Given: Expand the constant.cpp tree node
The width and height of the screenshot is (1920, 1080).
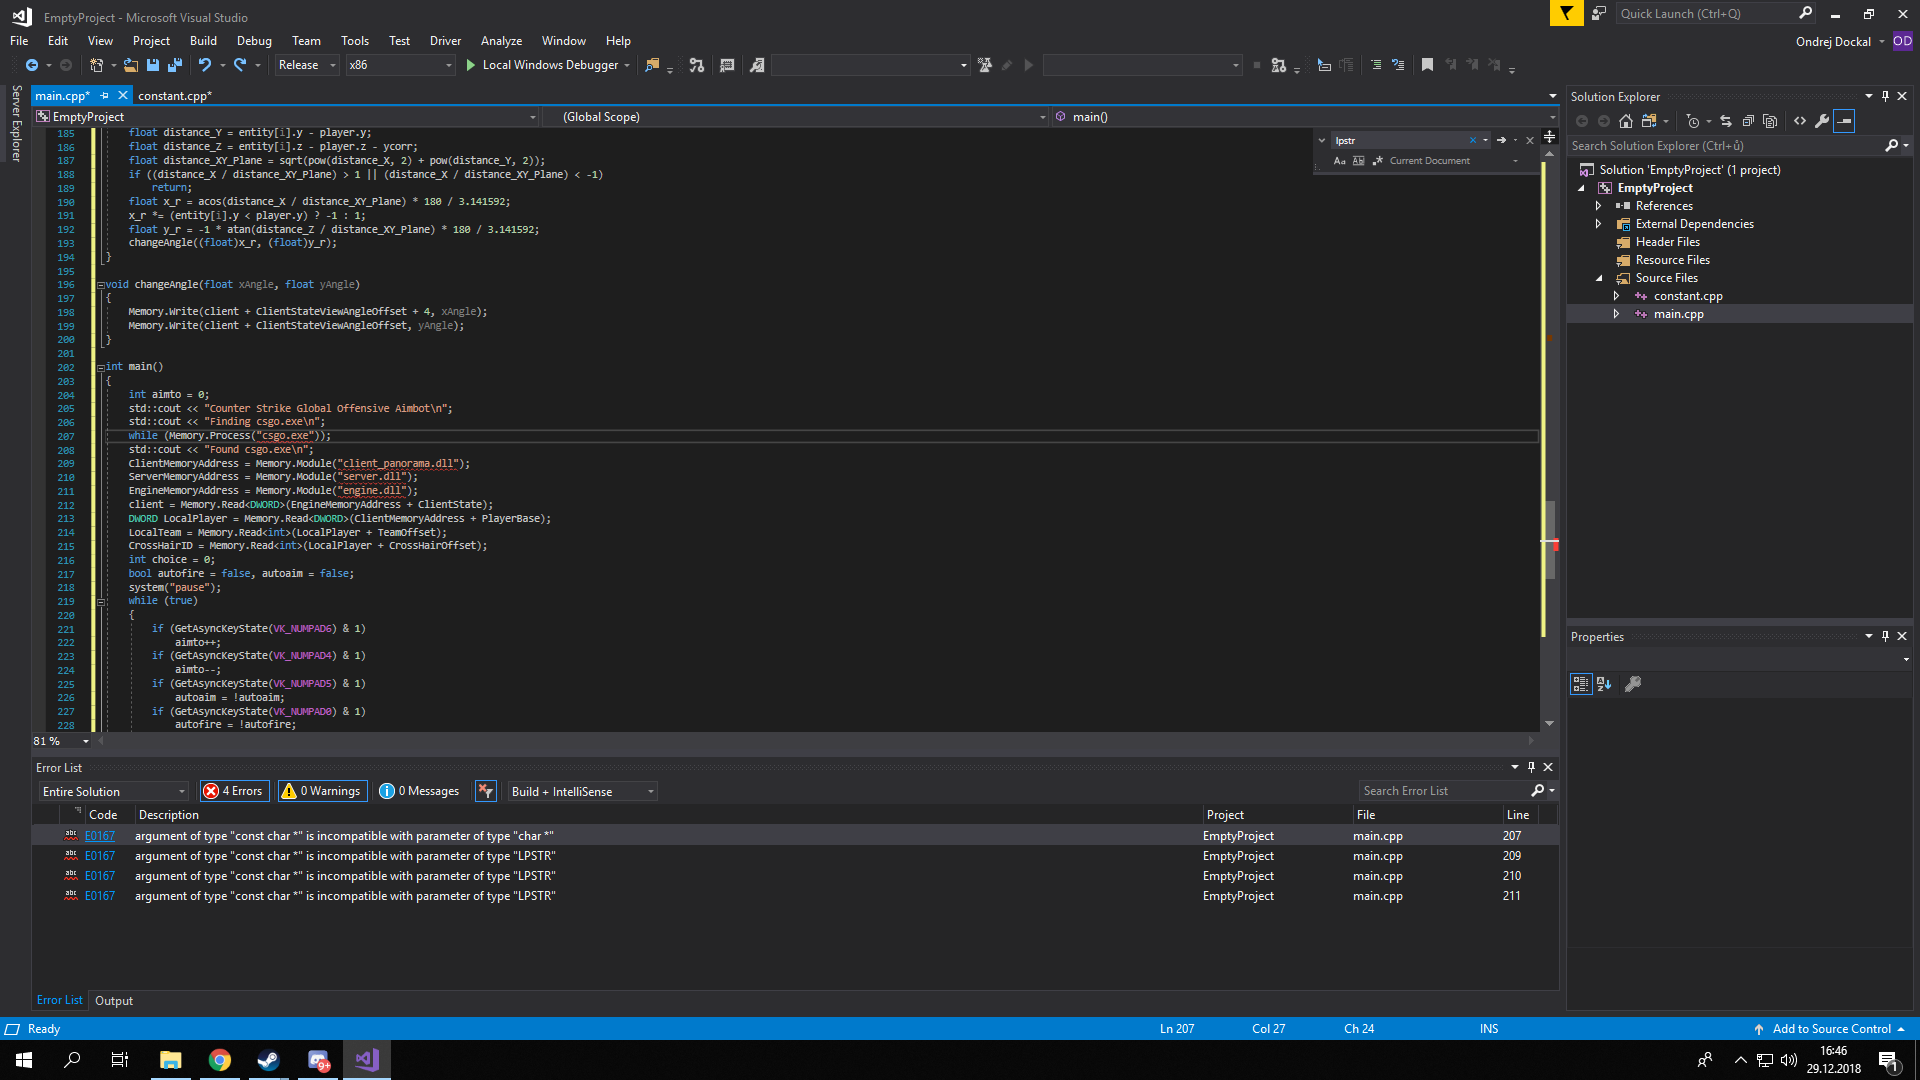Looking at the screenshot, I should pos(1617,296).
